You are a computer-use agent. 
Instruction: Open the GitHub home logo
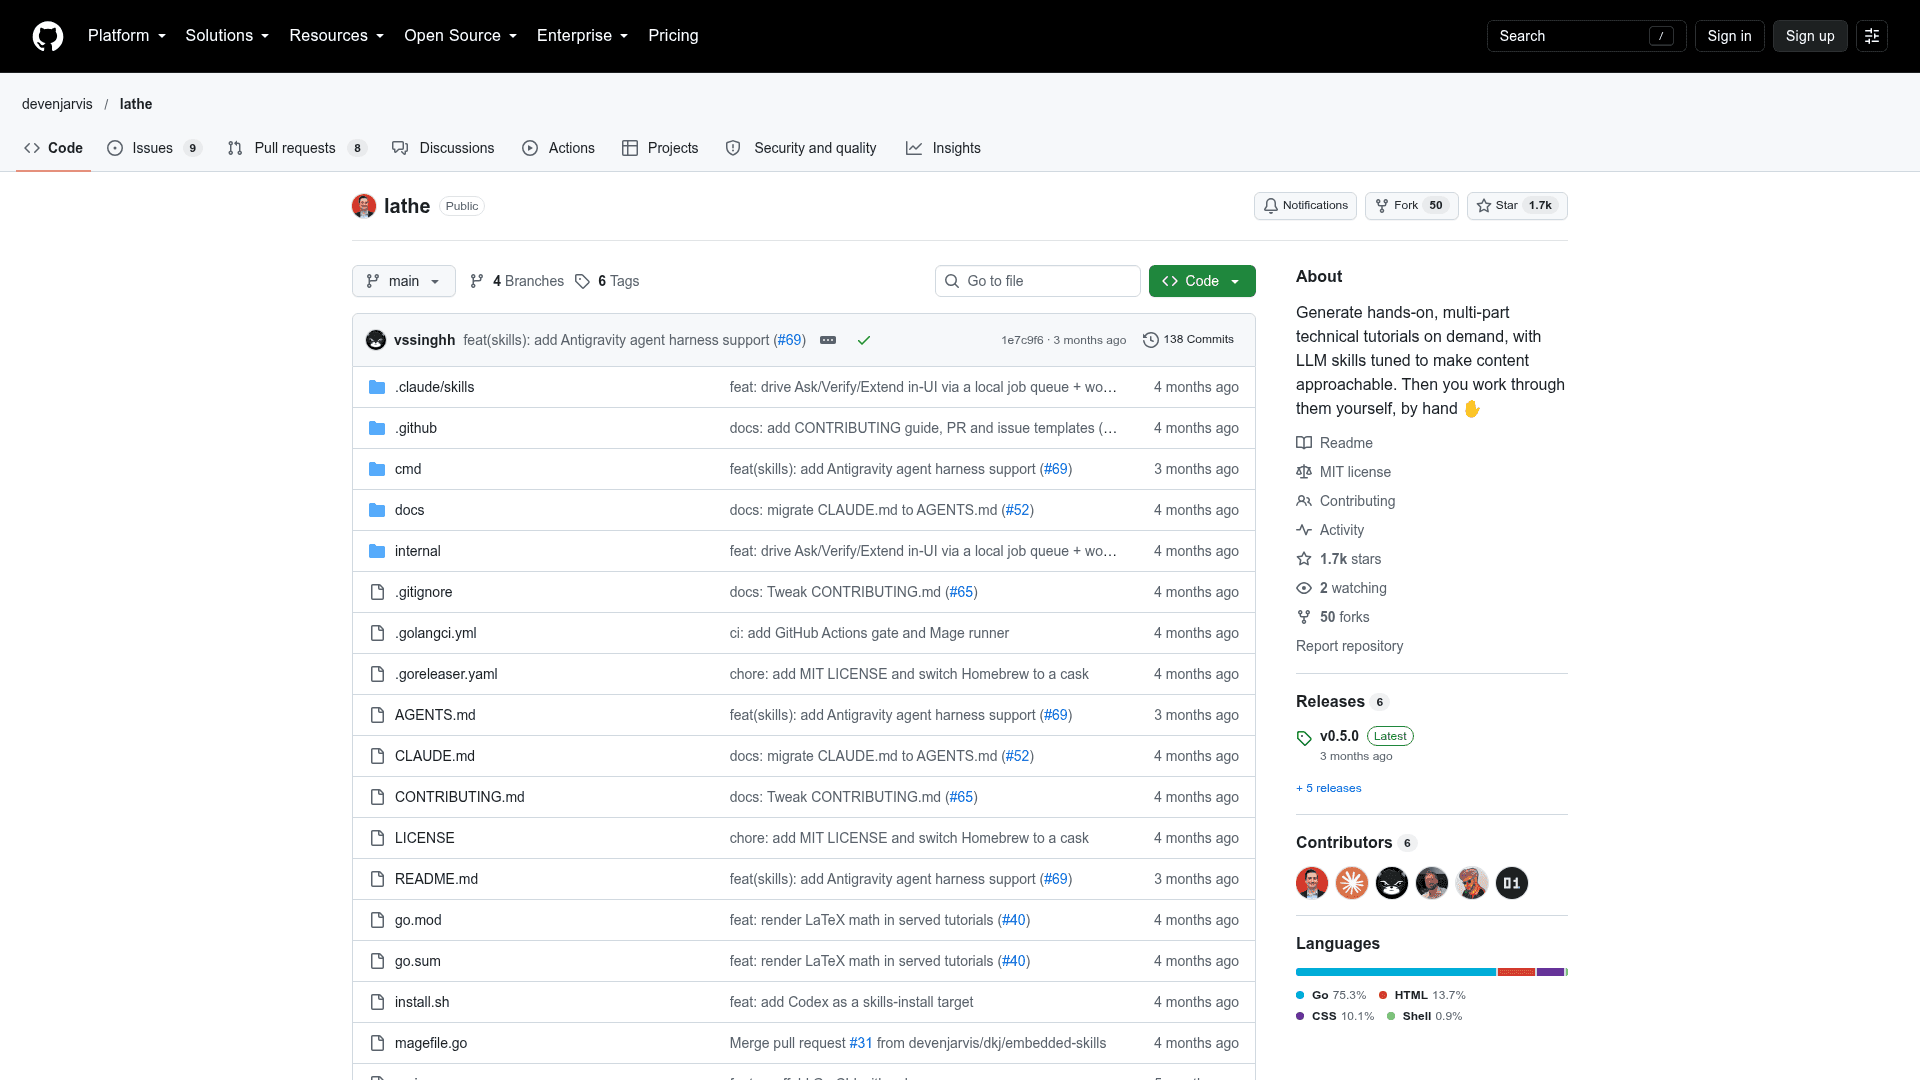click(48, 36)
